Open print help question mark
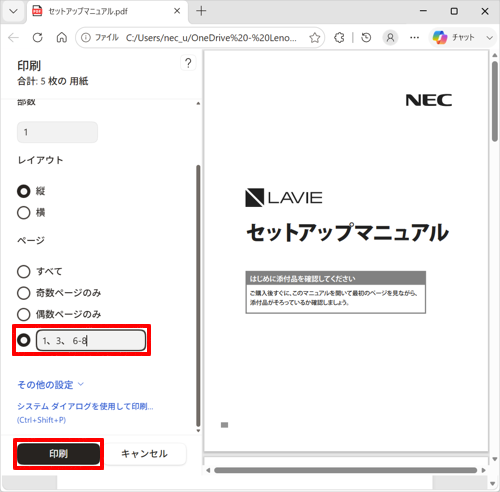This screenshot has height=492, width=500. (188, 63)
